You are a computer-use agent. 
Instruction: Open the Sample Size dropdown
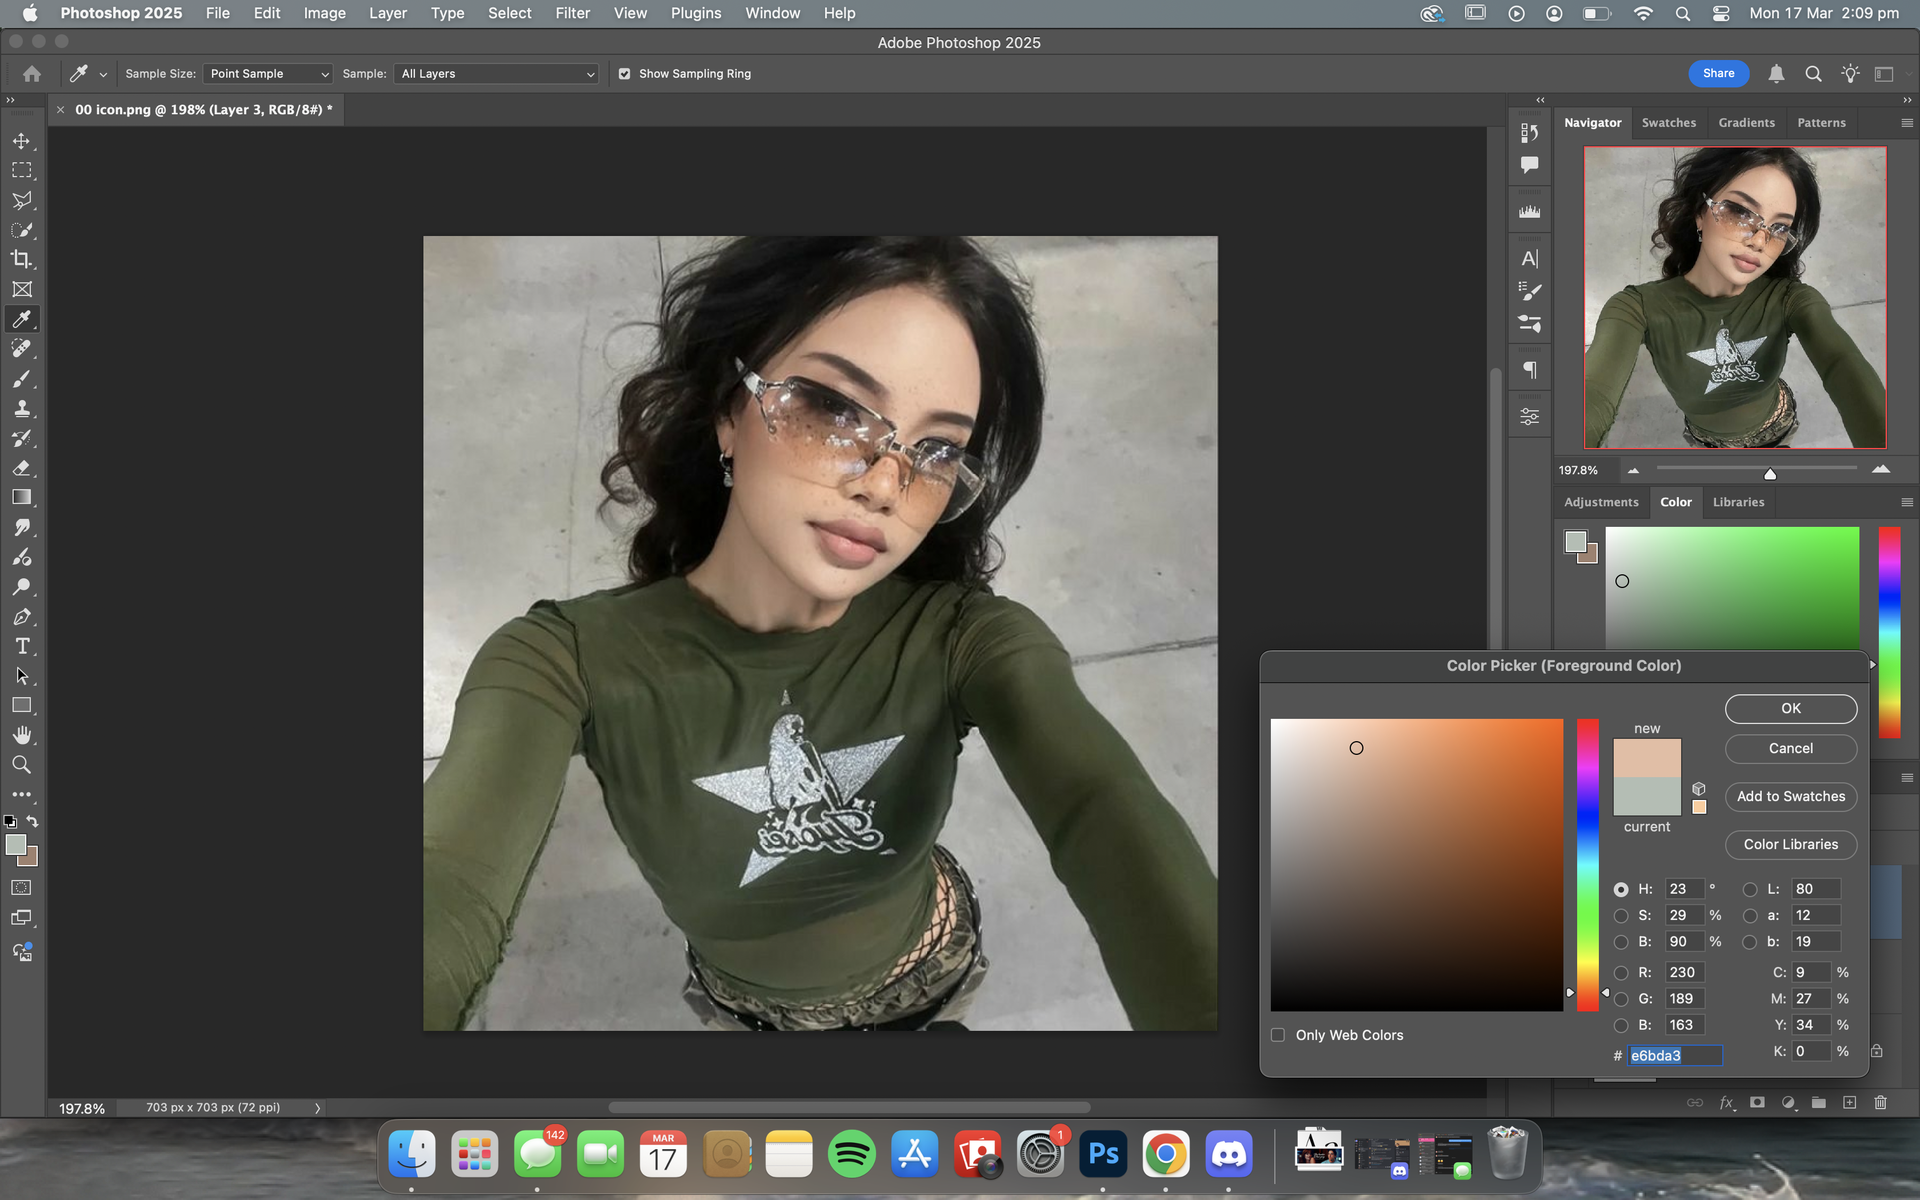tap(268, 74)
